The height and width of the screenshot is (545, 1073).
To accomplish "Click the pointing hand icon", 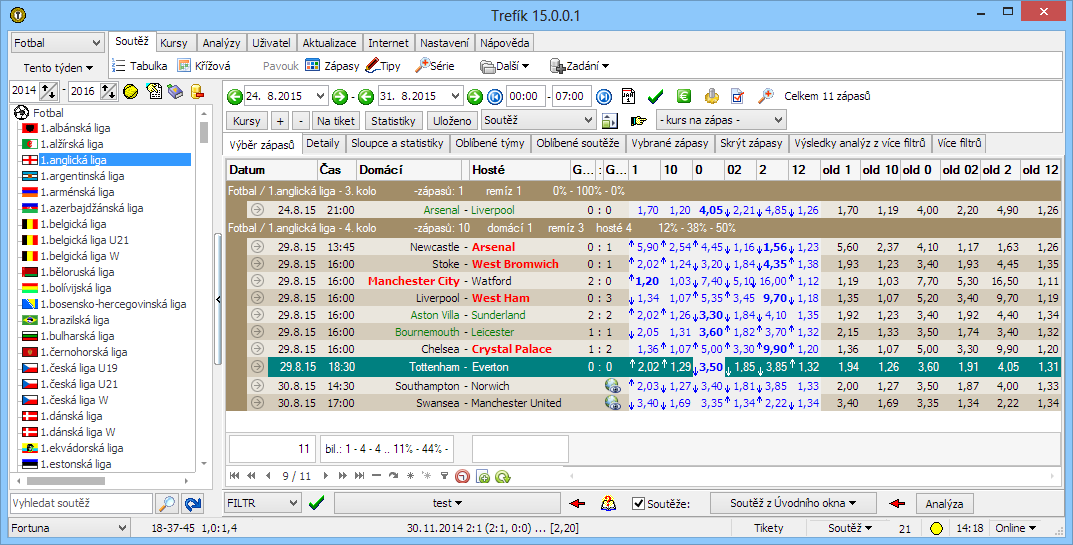I will [639, 121].
